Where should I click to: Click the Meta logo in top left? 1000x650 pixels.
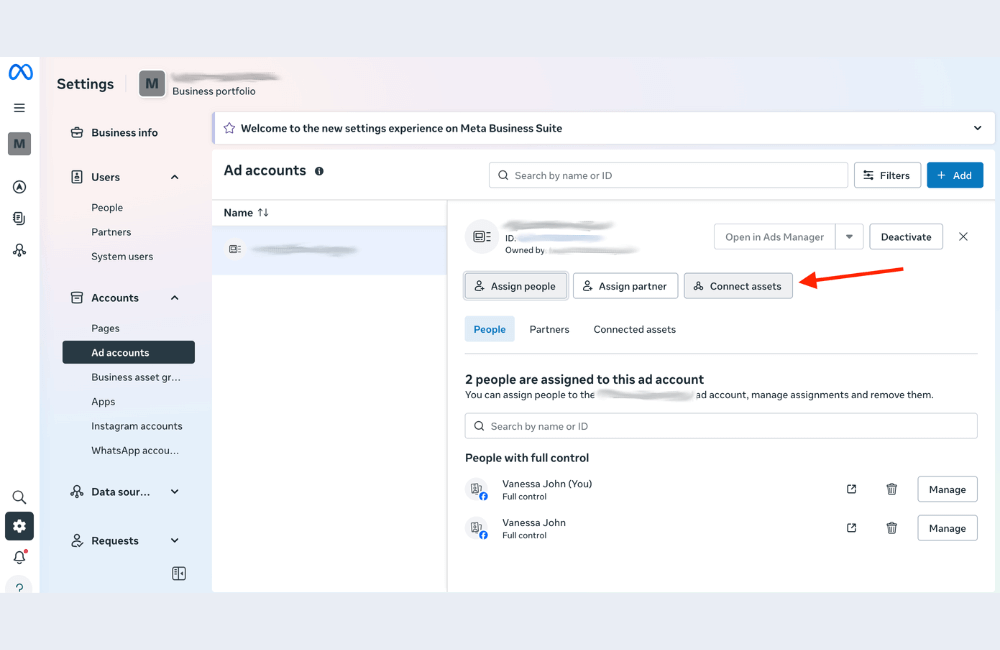point(19,72)
